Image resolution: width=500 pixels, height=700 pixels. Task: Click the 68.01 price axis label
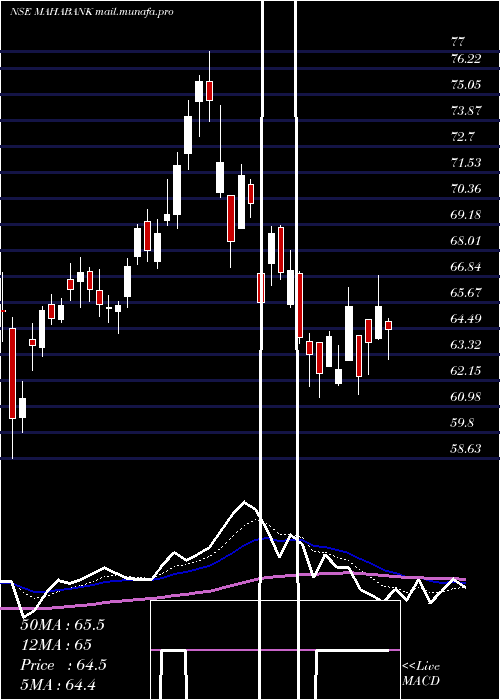click(x=466, y=241)
